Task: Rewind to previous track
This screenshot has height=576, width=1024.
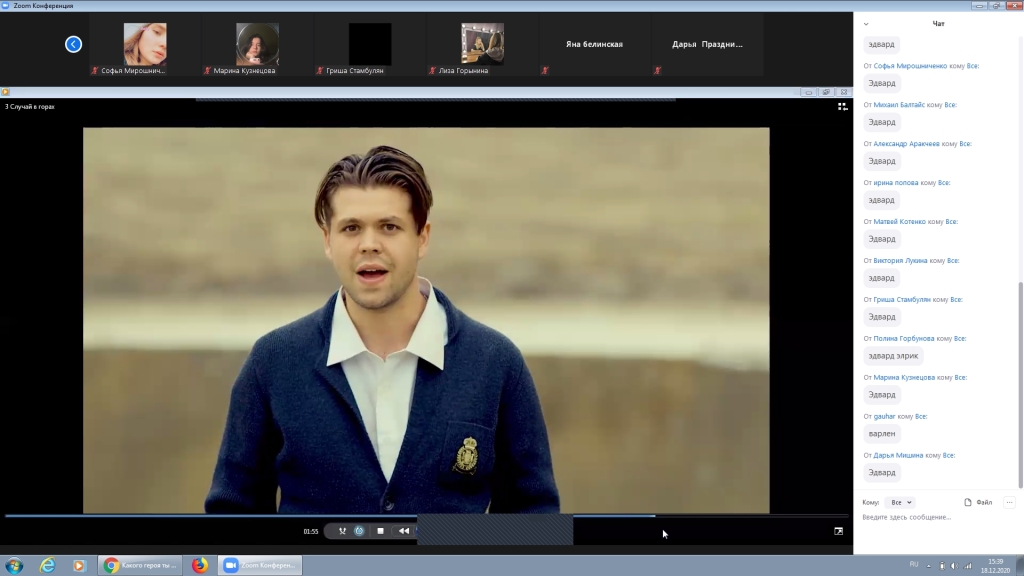Action: click(404, 531)
